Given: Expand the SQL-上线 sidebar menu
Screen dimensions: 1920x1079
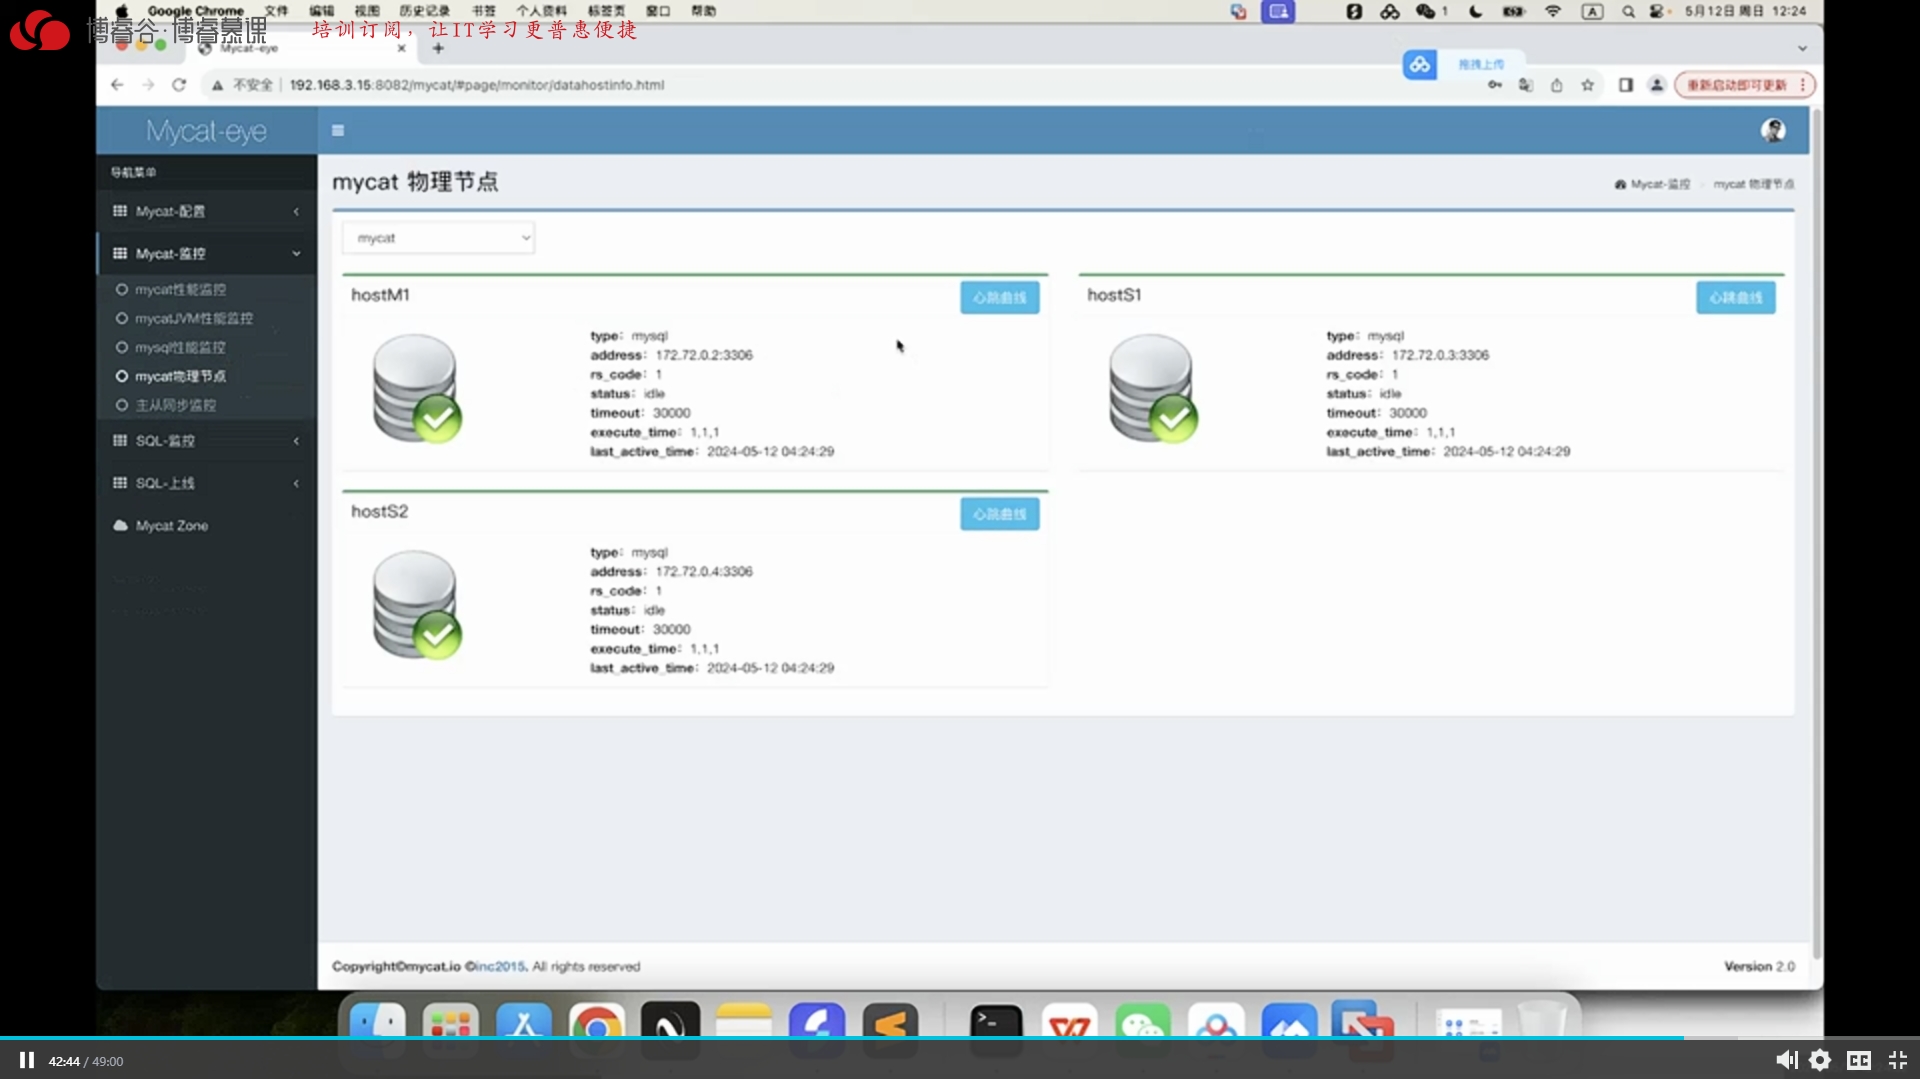Looking at the screenshot, I should pyautogui.click(x=206, y=483).
